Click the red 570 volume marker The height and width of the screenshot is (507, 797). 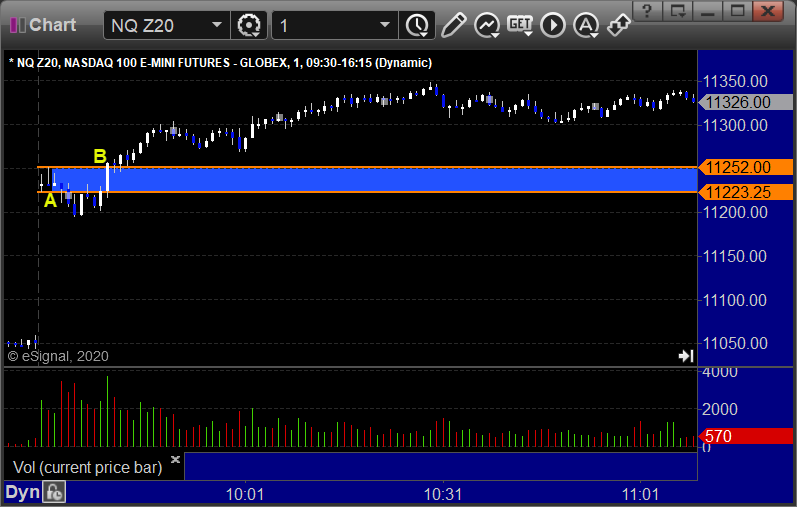[746, 436]
